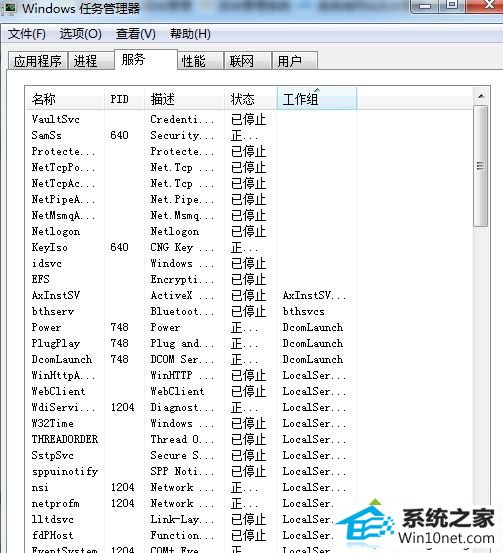Viewport: 503px width, 553px height.
Task: Sort by the PID column header
Action: tap(125, 99)
